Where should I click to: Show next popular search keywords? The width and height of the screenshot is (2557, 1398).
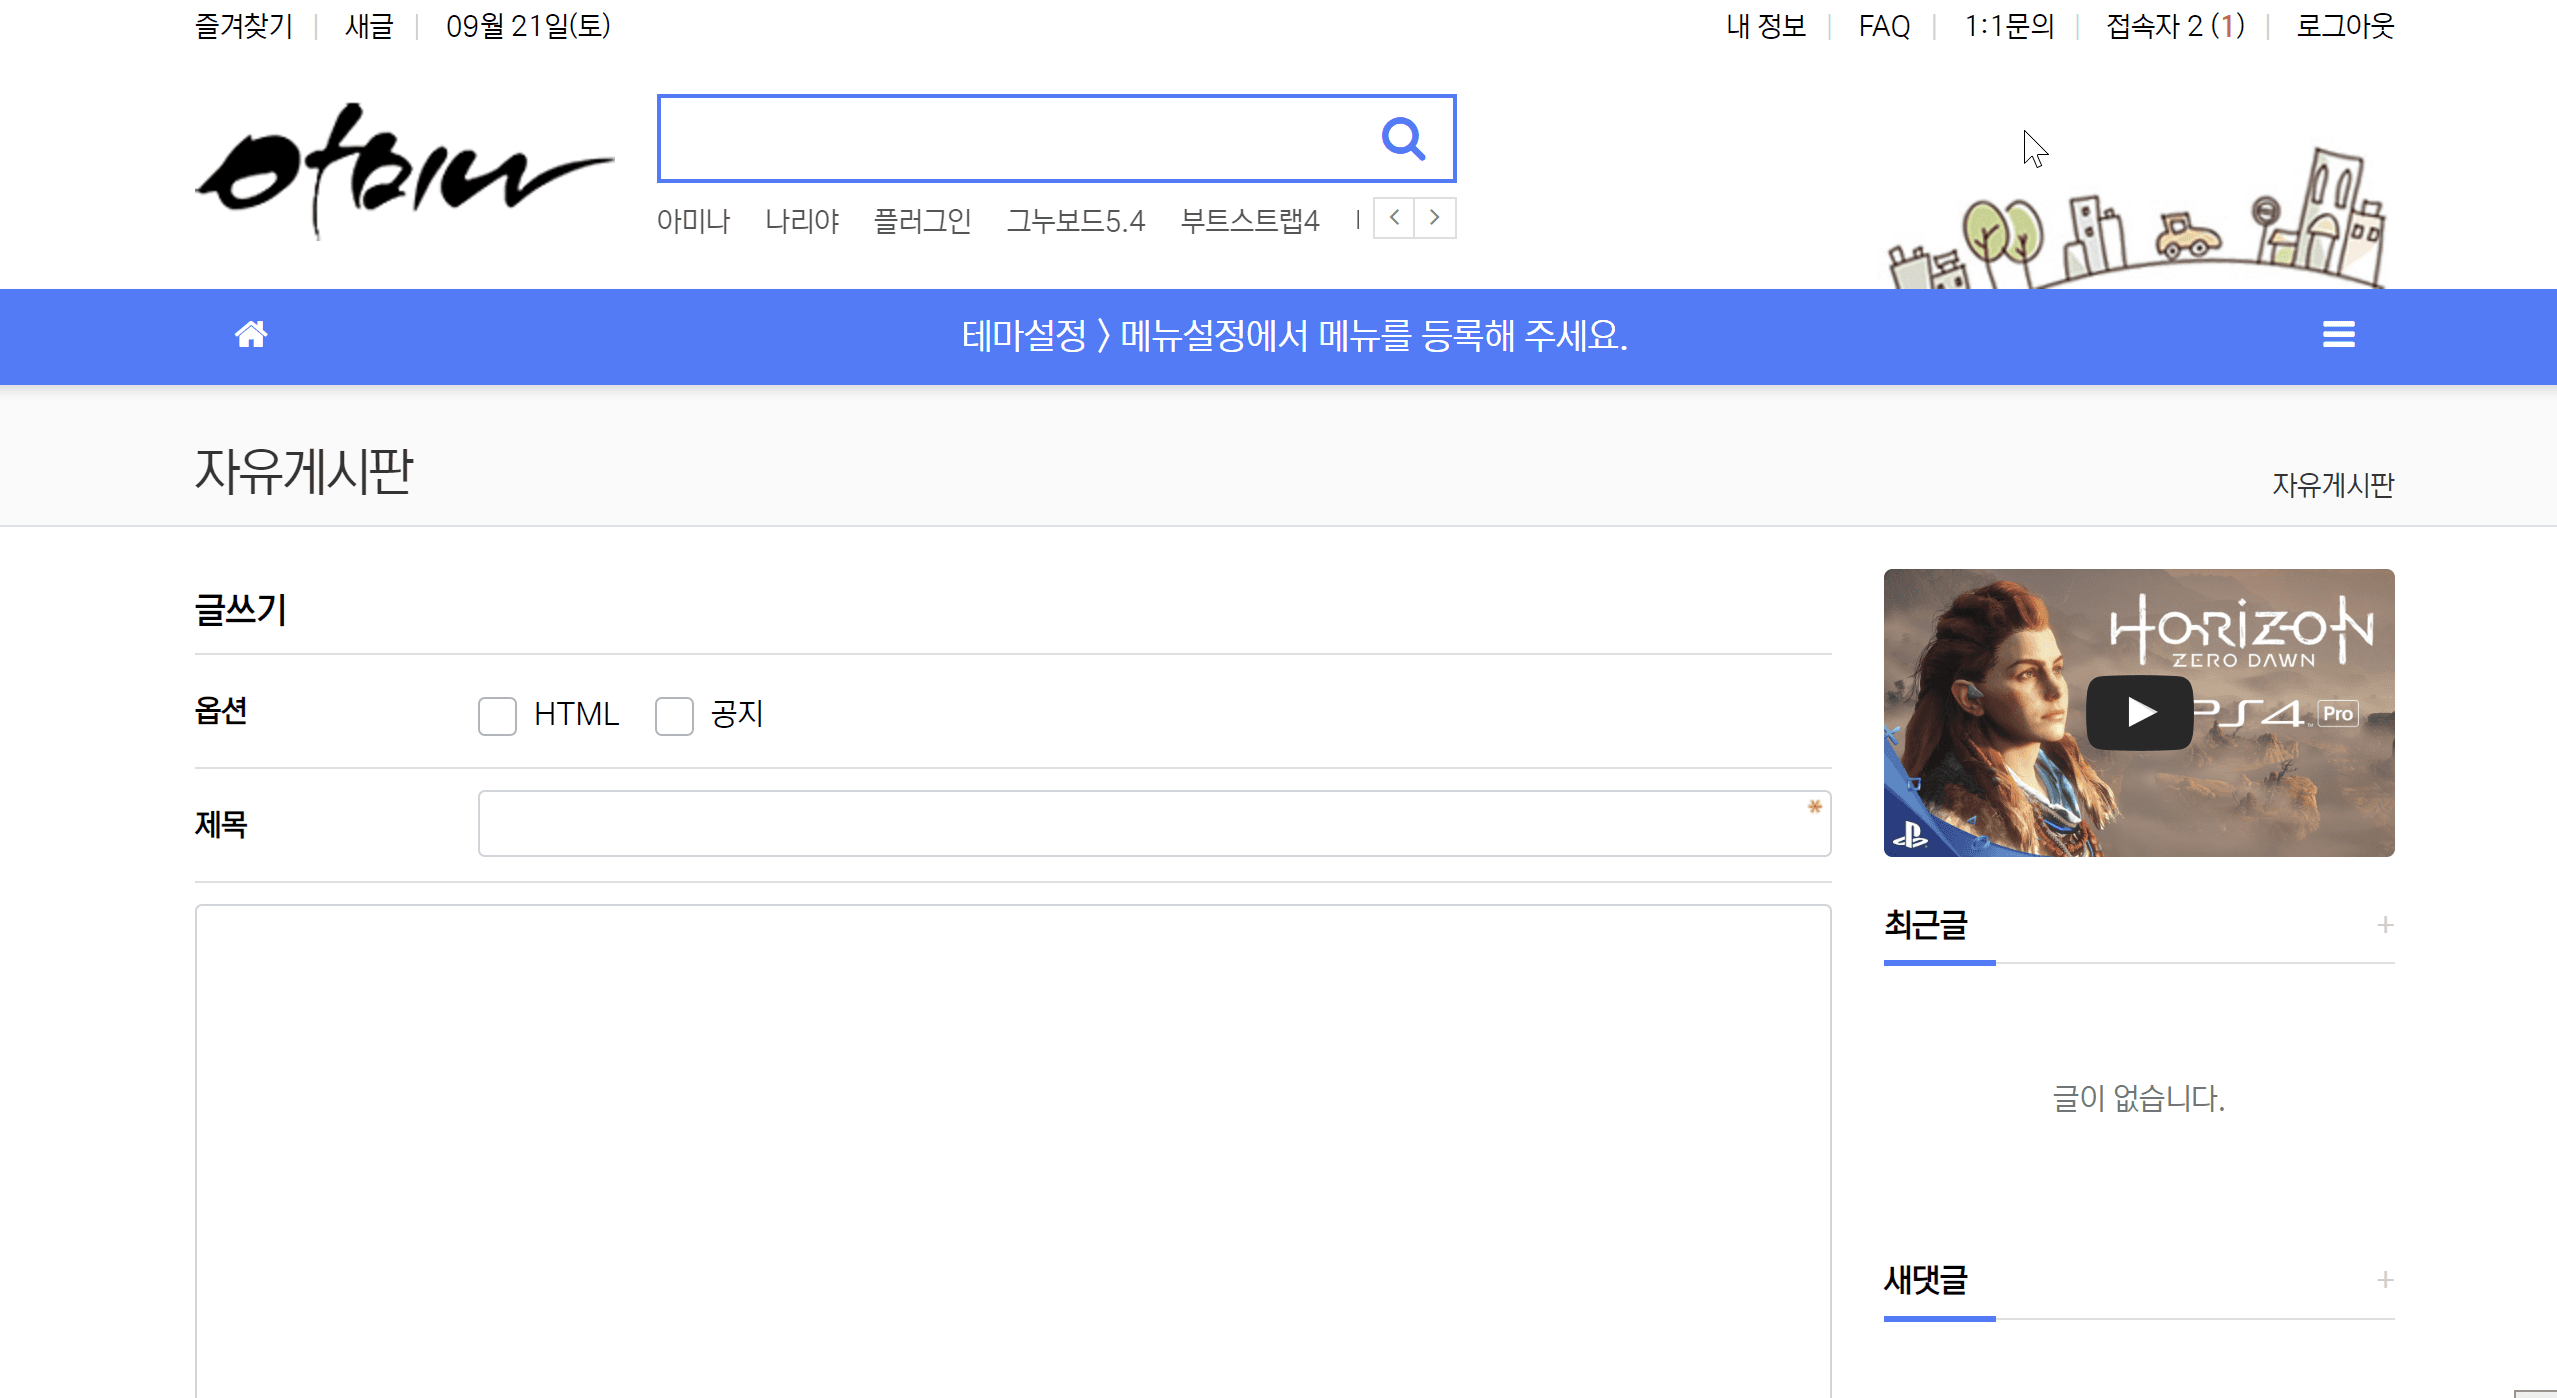(x=1435, y=218)
